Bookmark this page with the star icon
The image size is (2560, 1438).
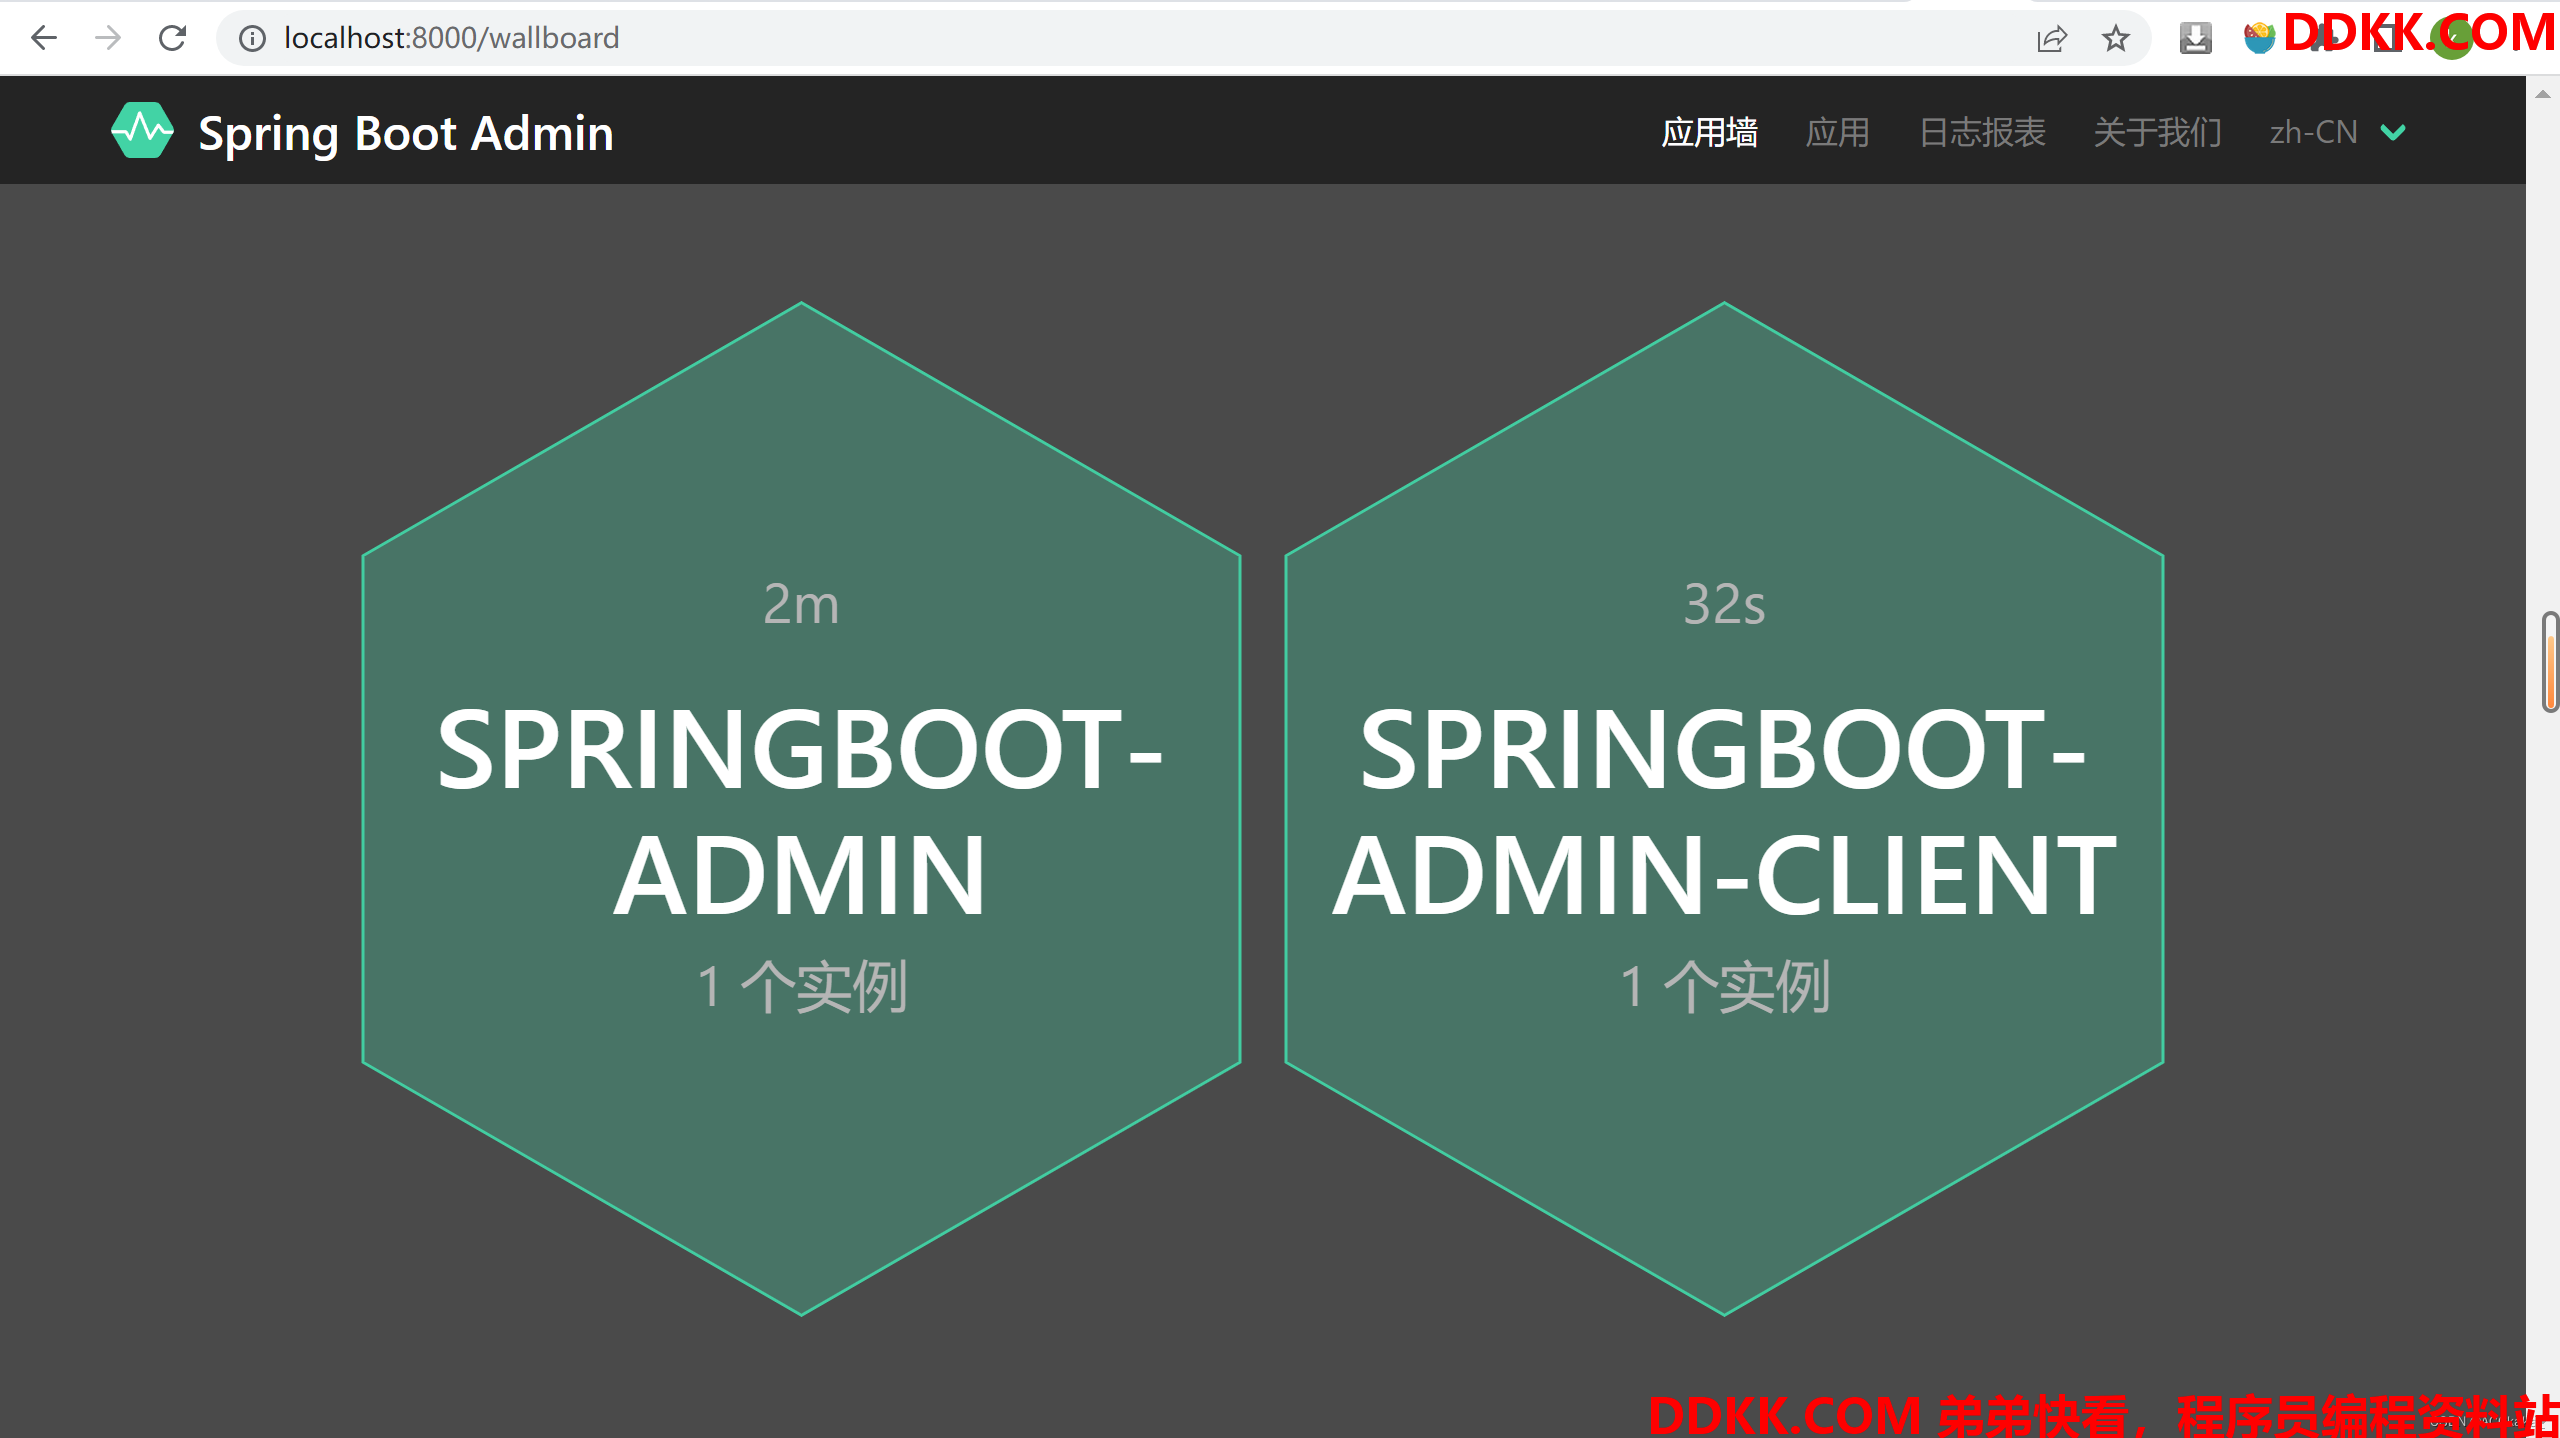point(2115,38)
